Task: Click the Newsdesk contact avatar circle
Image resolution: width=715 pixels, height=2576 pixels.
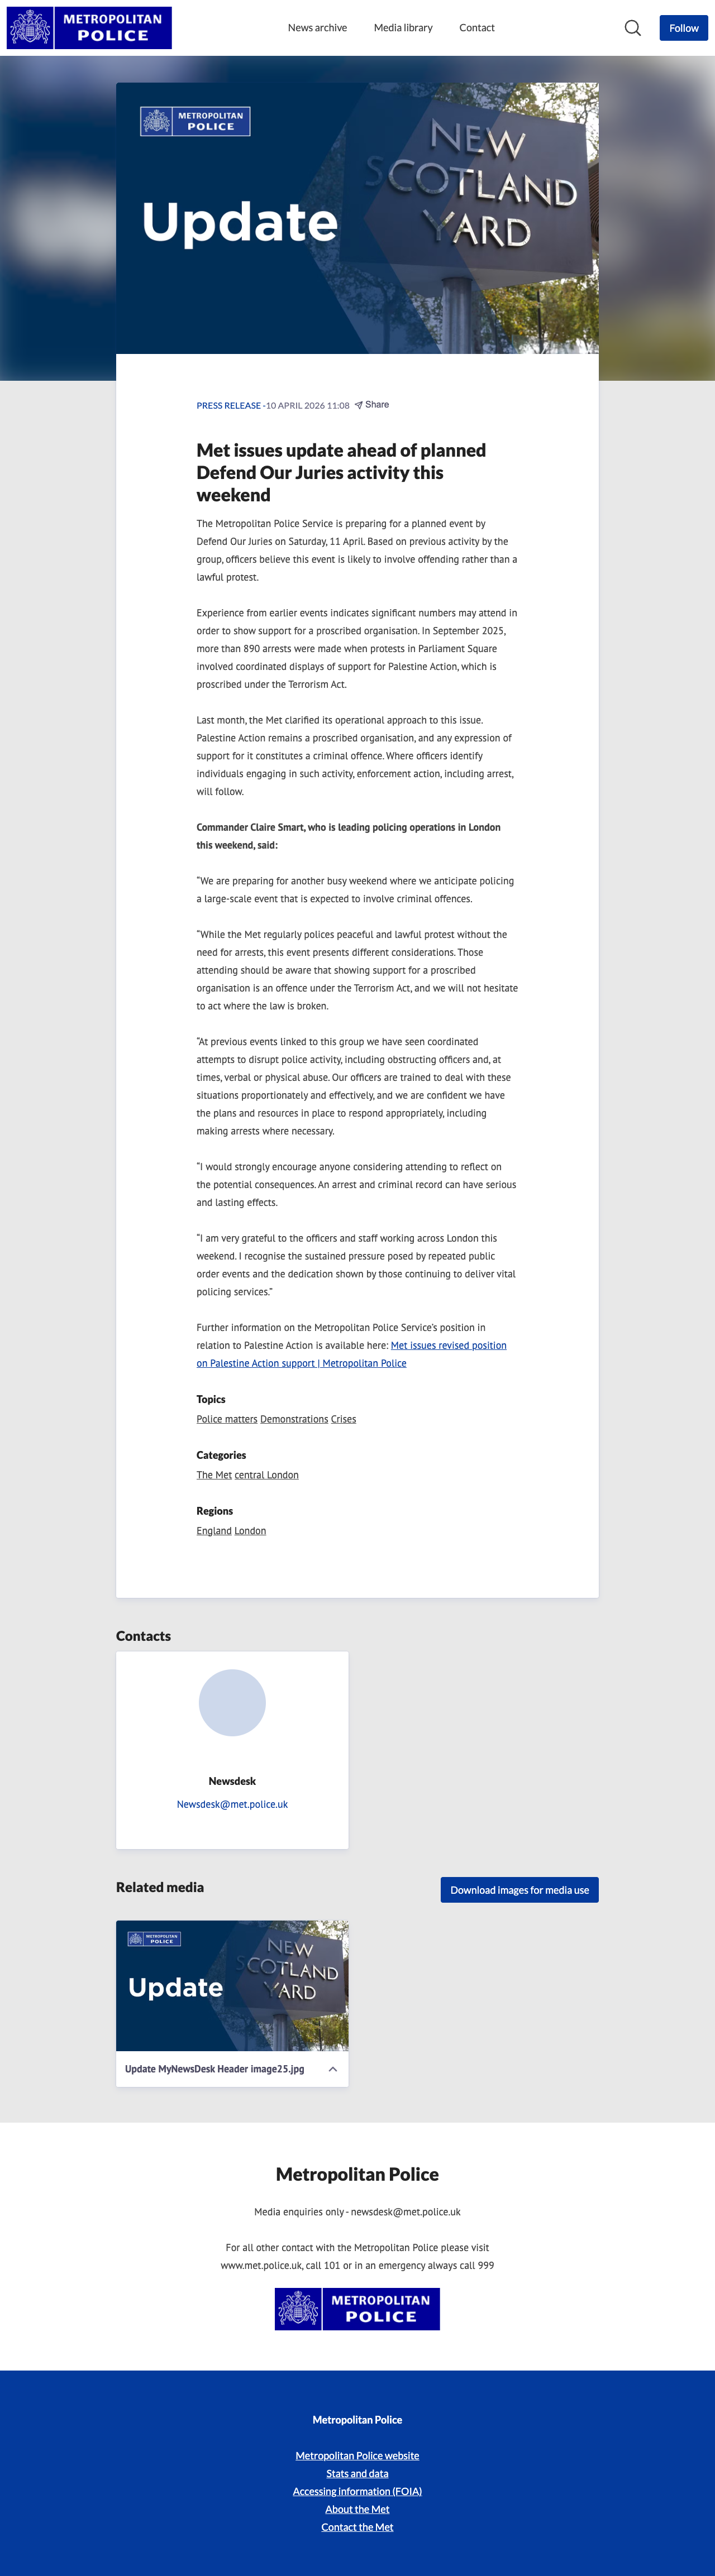Action: (232, 1702)
